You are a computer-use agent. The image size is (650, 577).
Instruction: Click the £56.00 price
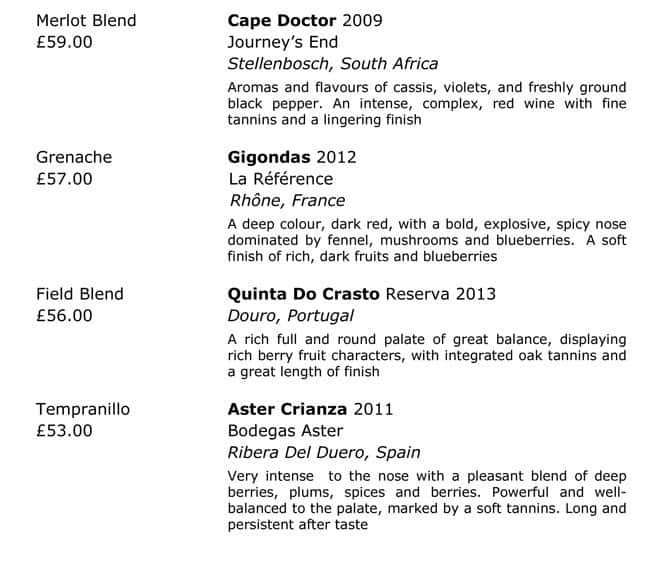coord(64,316)
